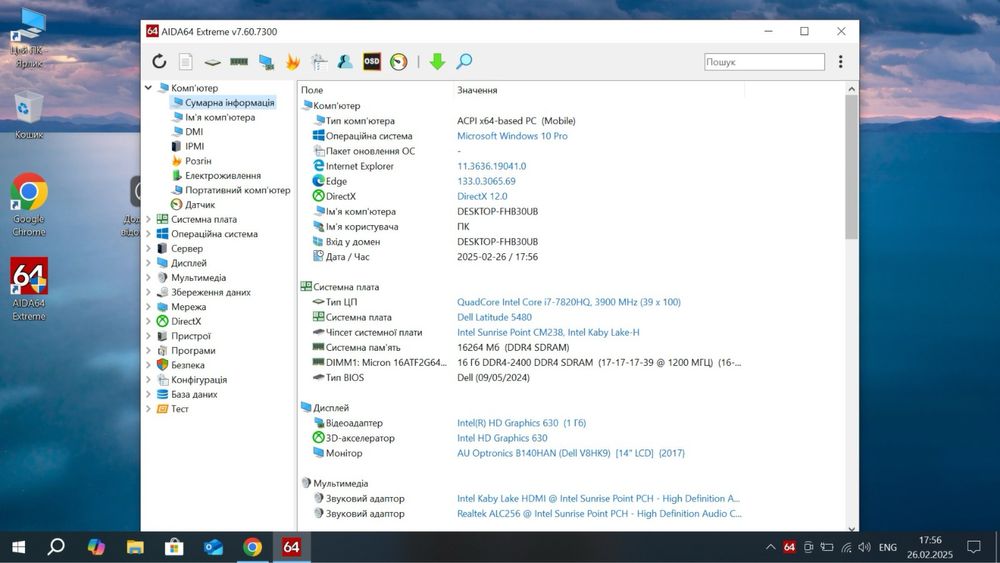Select the Безпека tree item
This screenshot has height=563, width=1000.
tap(188, 365)
